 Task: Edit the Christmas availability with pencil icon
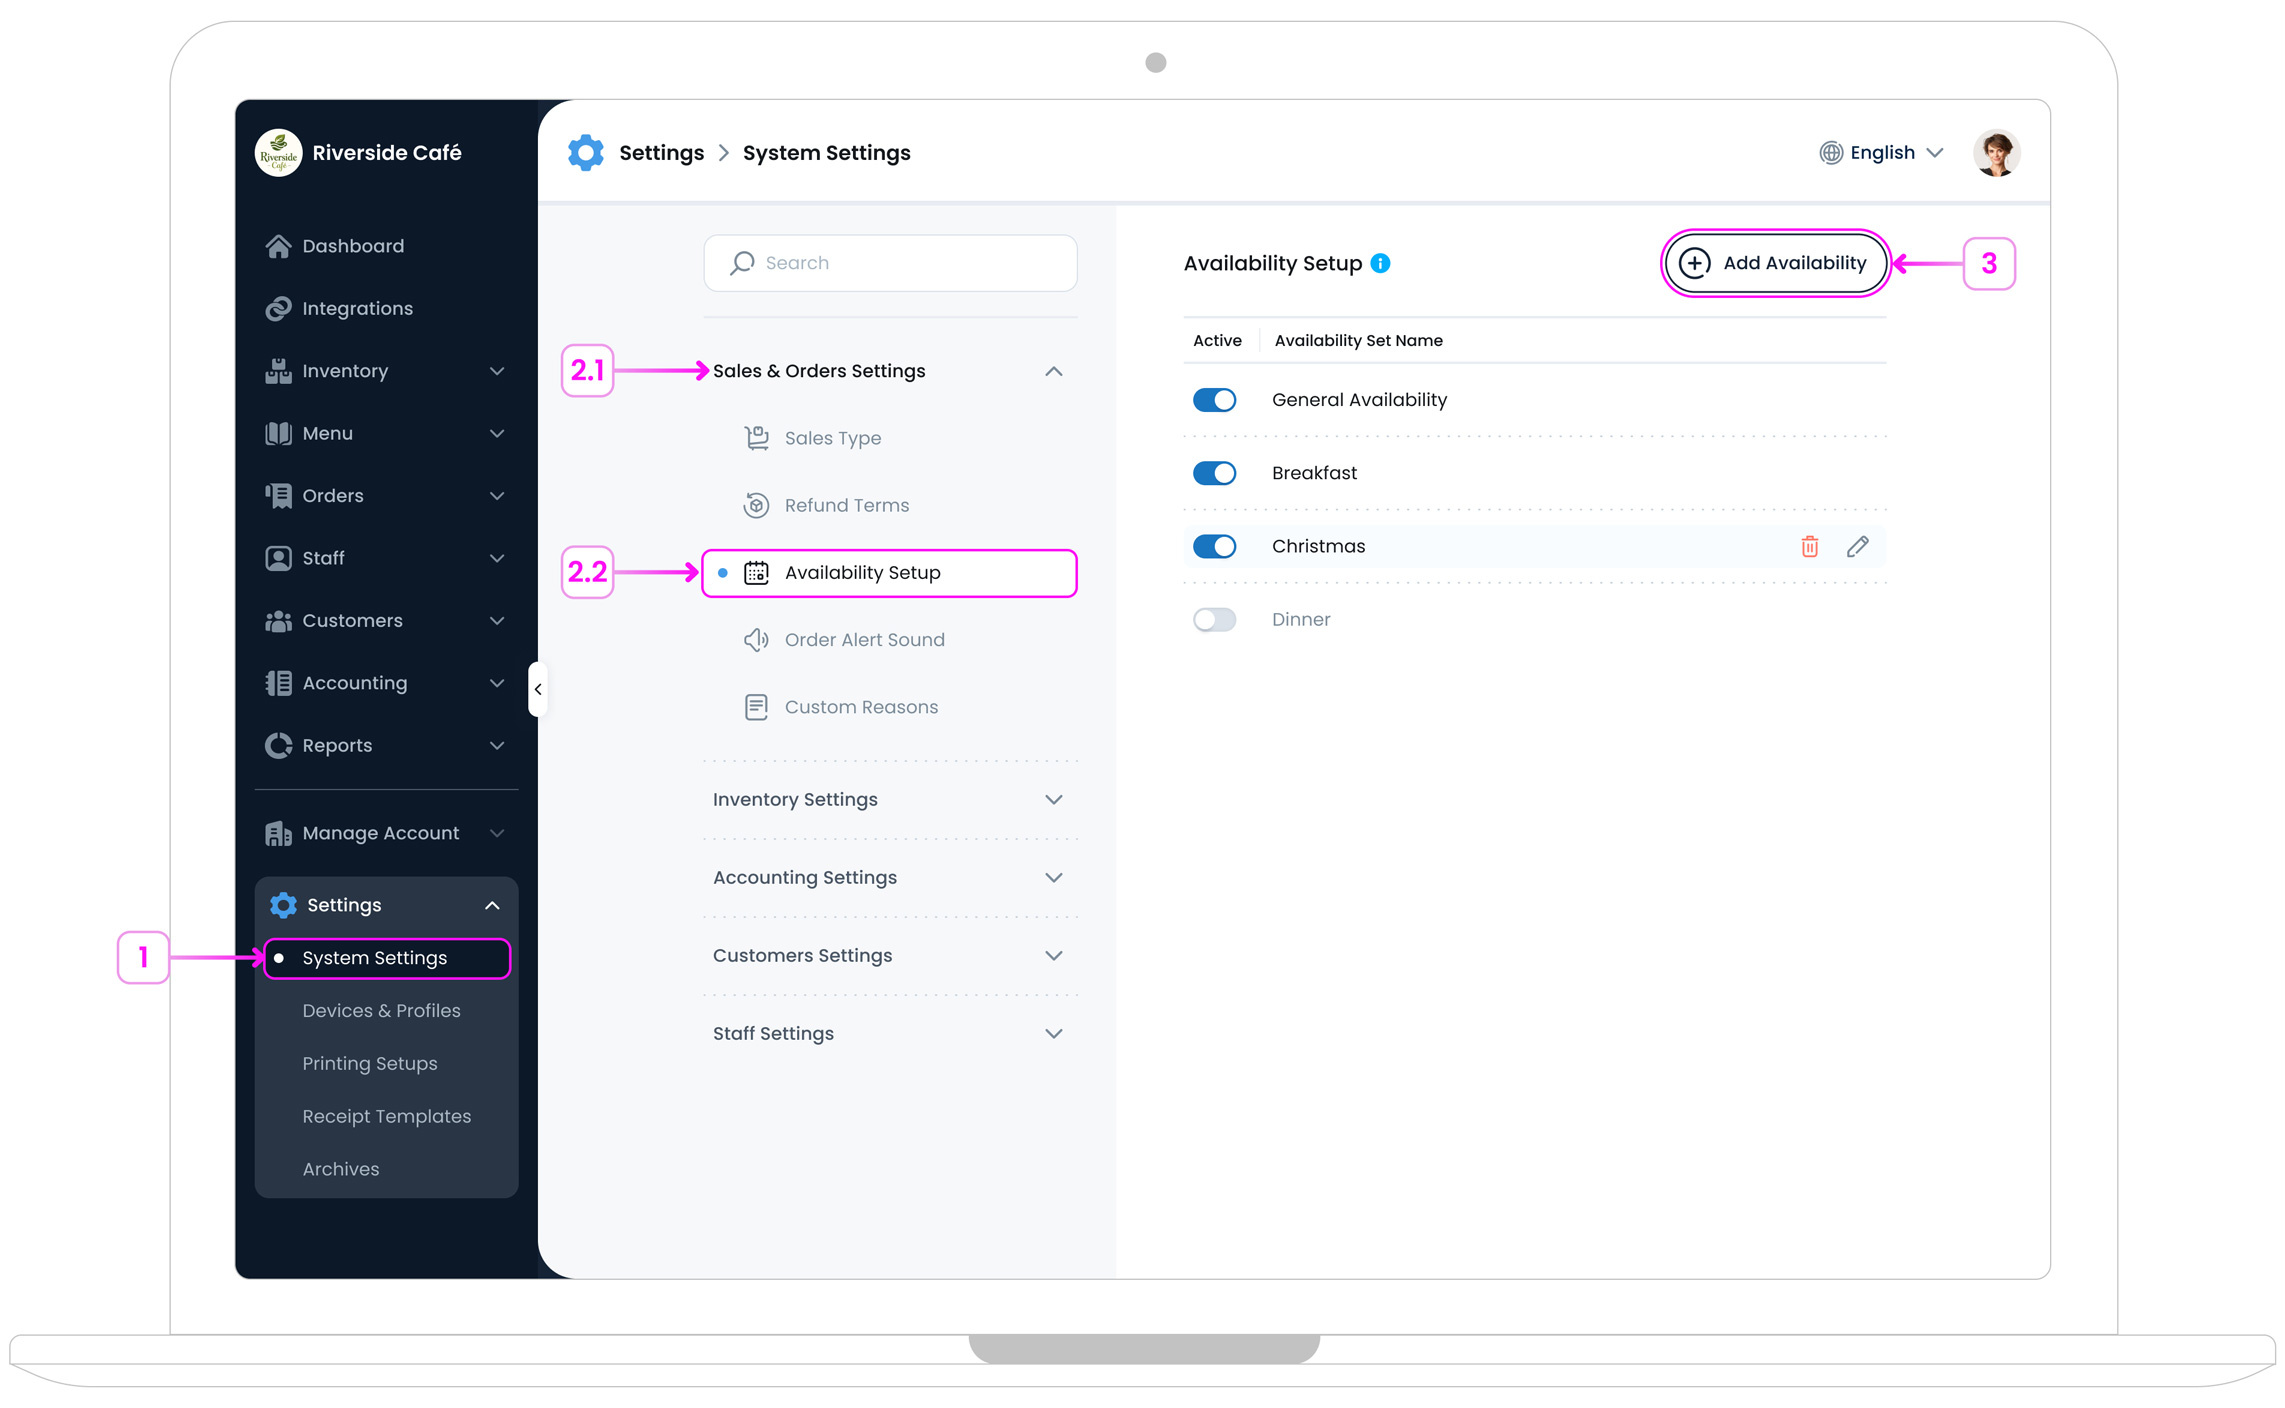[1857, 546]
